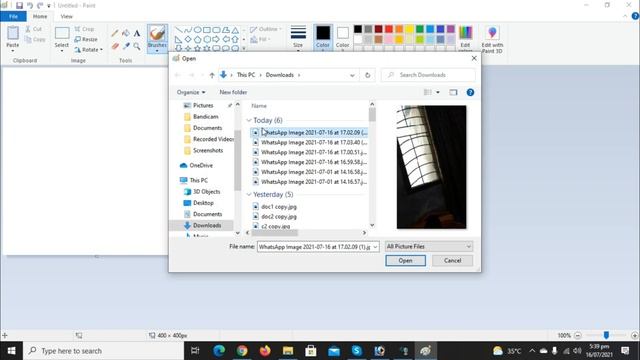Image resolution: width=640 pixels, height=360 pixels.
Task: Click Crop in the Image group
Action: 84,29
